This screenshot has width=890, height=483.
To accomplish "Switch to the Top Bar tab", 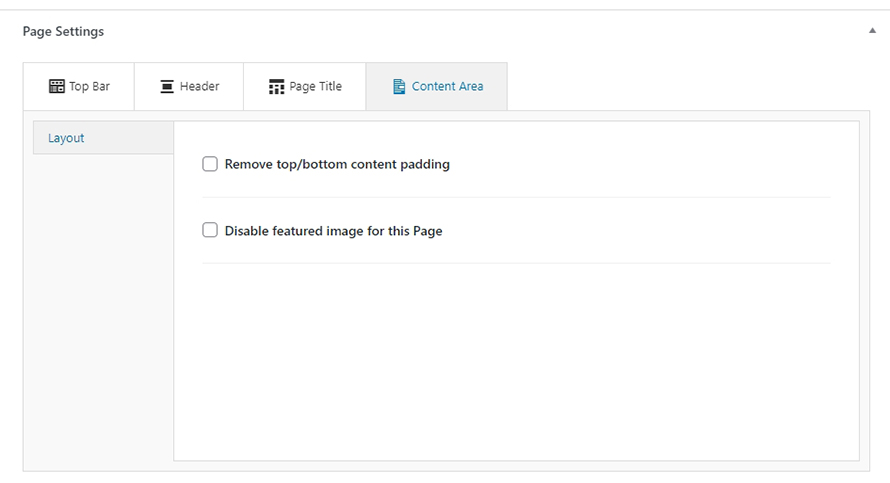I will click(x=79, y=86).
